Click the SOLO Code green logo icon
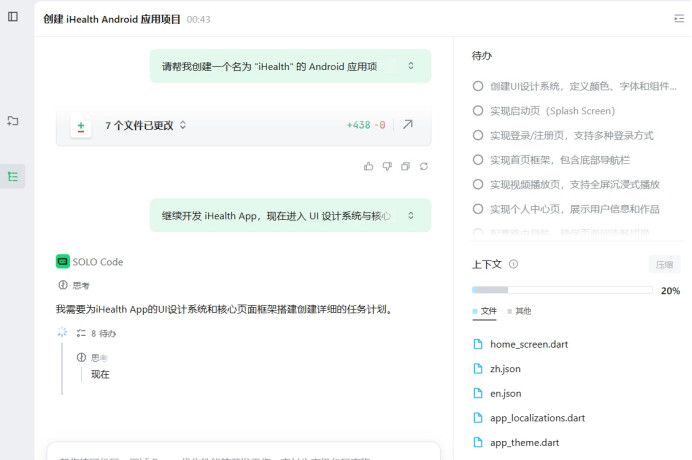692x460 pixels. [x=63, y=262]
